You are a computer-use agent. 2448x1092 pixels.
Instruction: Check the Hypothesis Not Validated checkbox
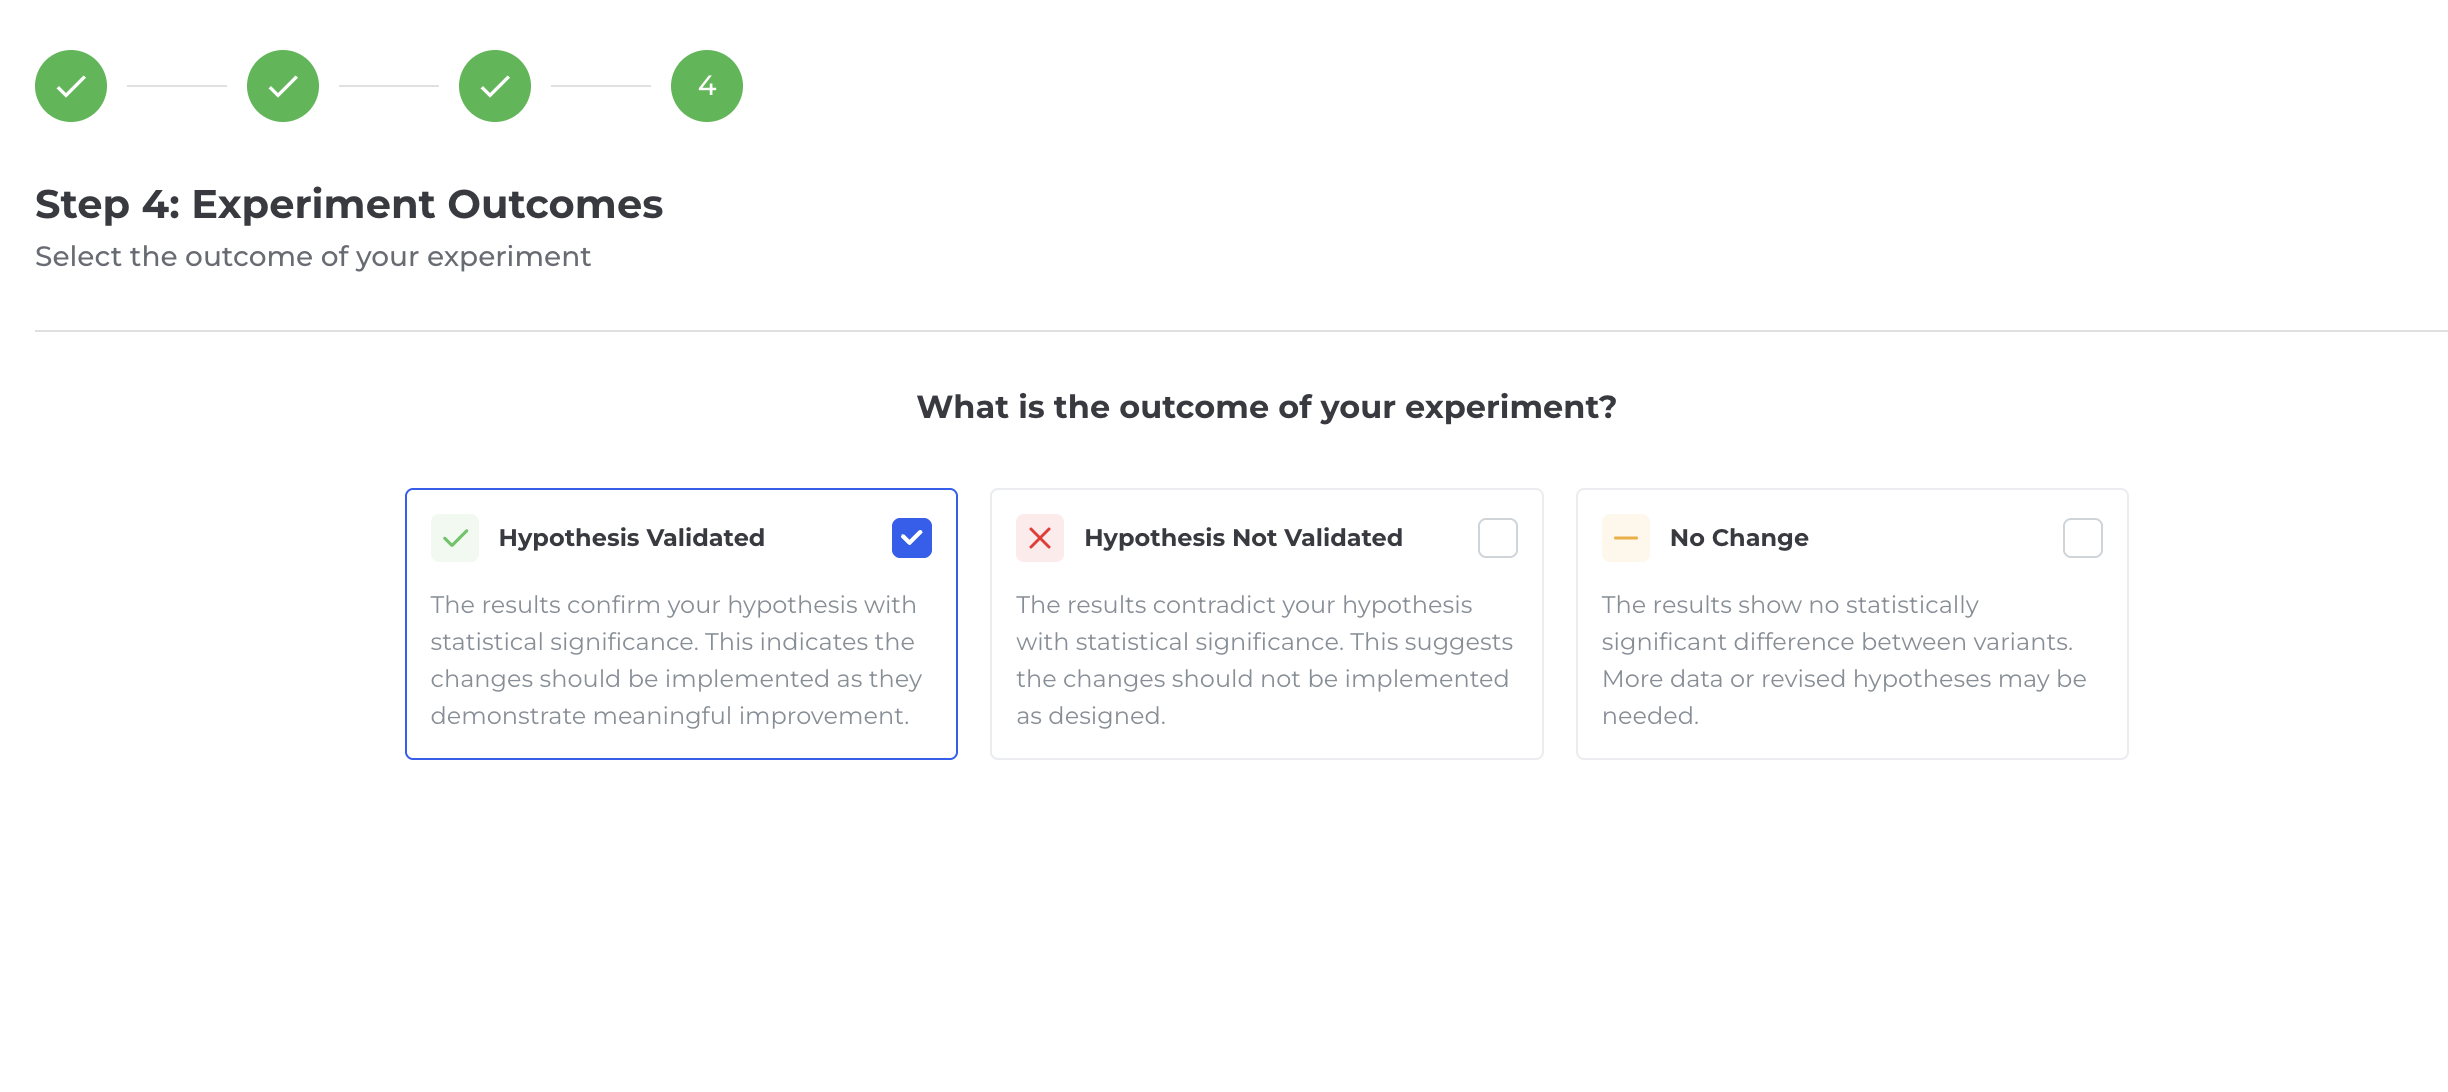click(x=1497, y=537)
